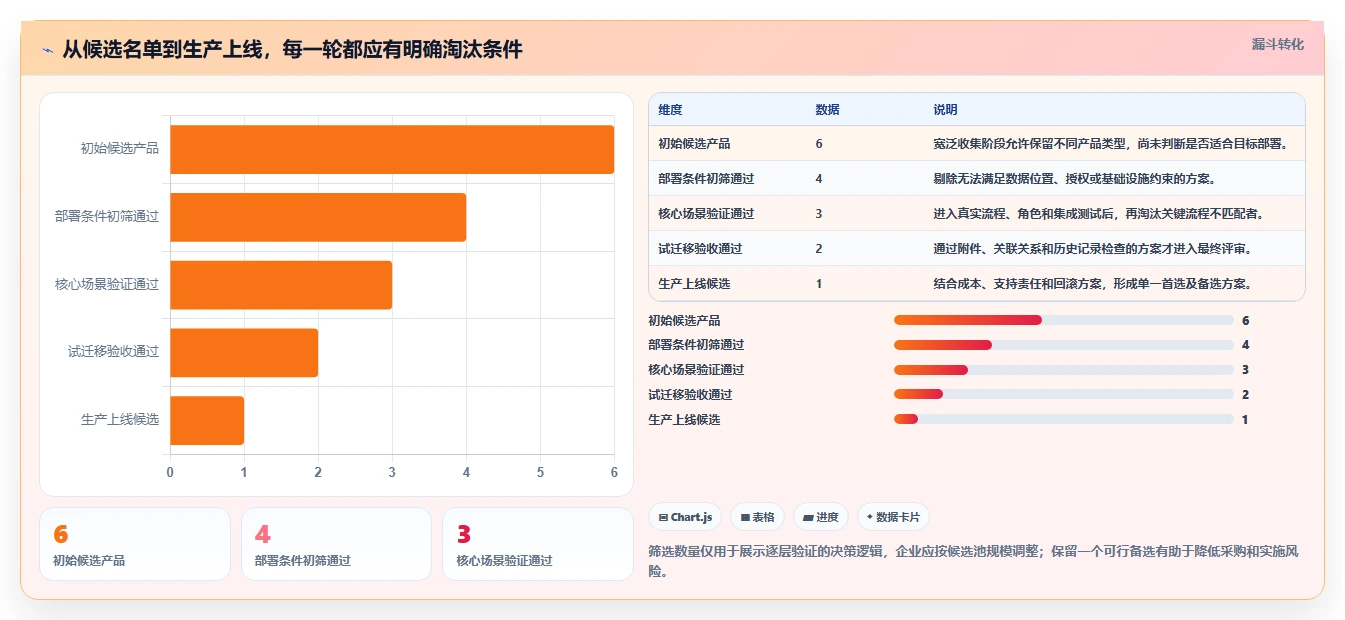Click the chart y-axis label 部署条件初筛通过
1345x620 pixels.
click(x=107, y=216)
